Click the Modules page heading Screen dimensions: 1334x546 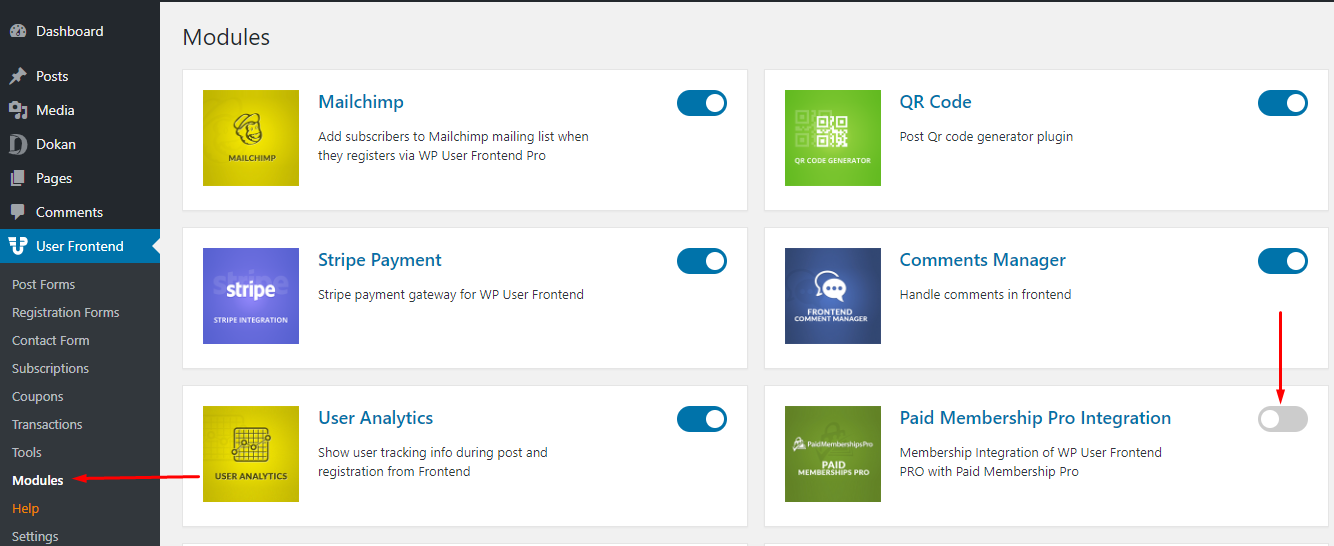227,38
